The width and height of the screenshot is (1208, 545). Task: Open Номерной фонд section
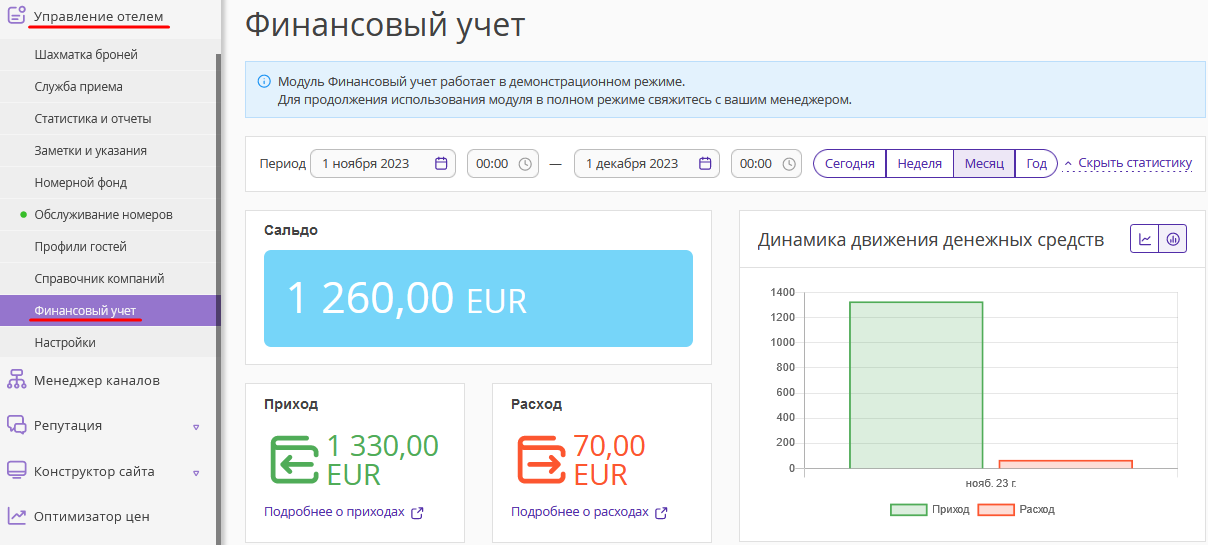(108, 183)
